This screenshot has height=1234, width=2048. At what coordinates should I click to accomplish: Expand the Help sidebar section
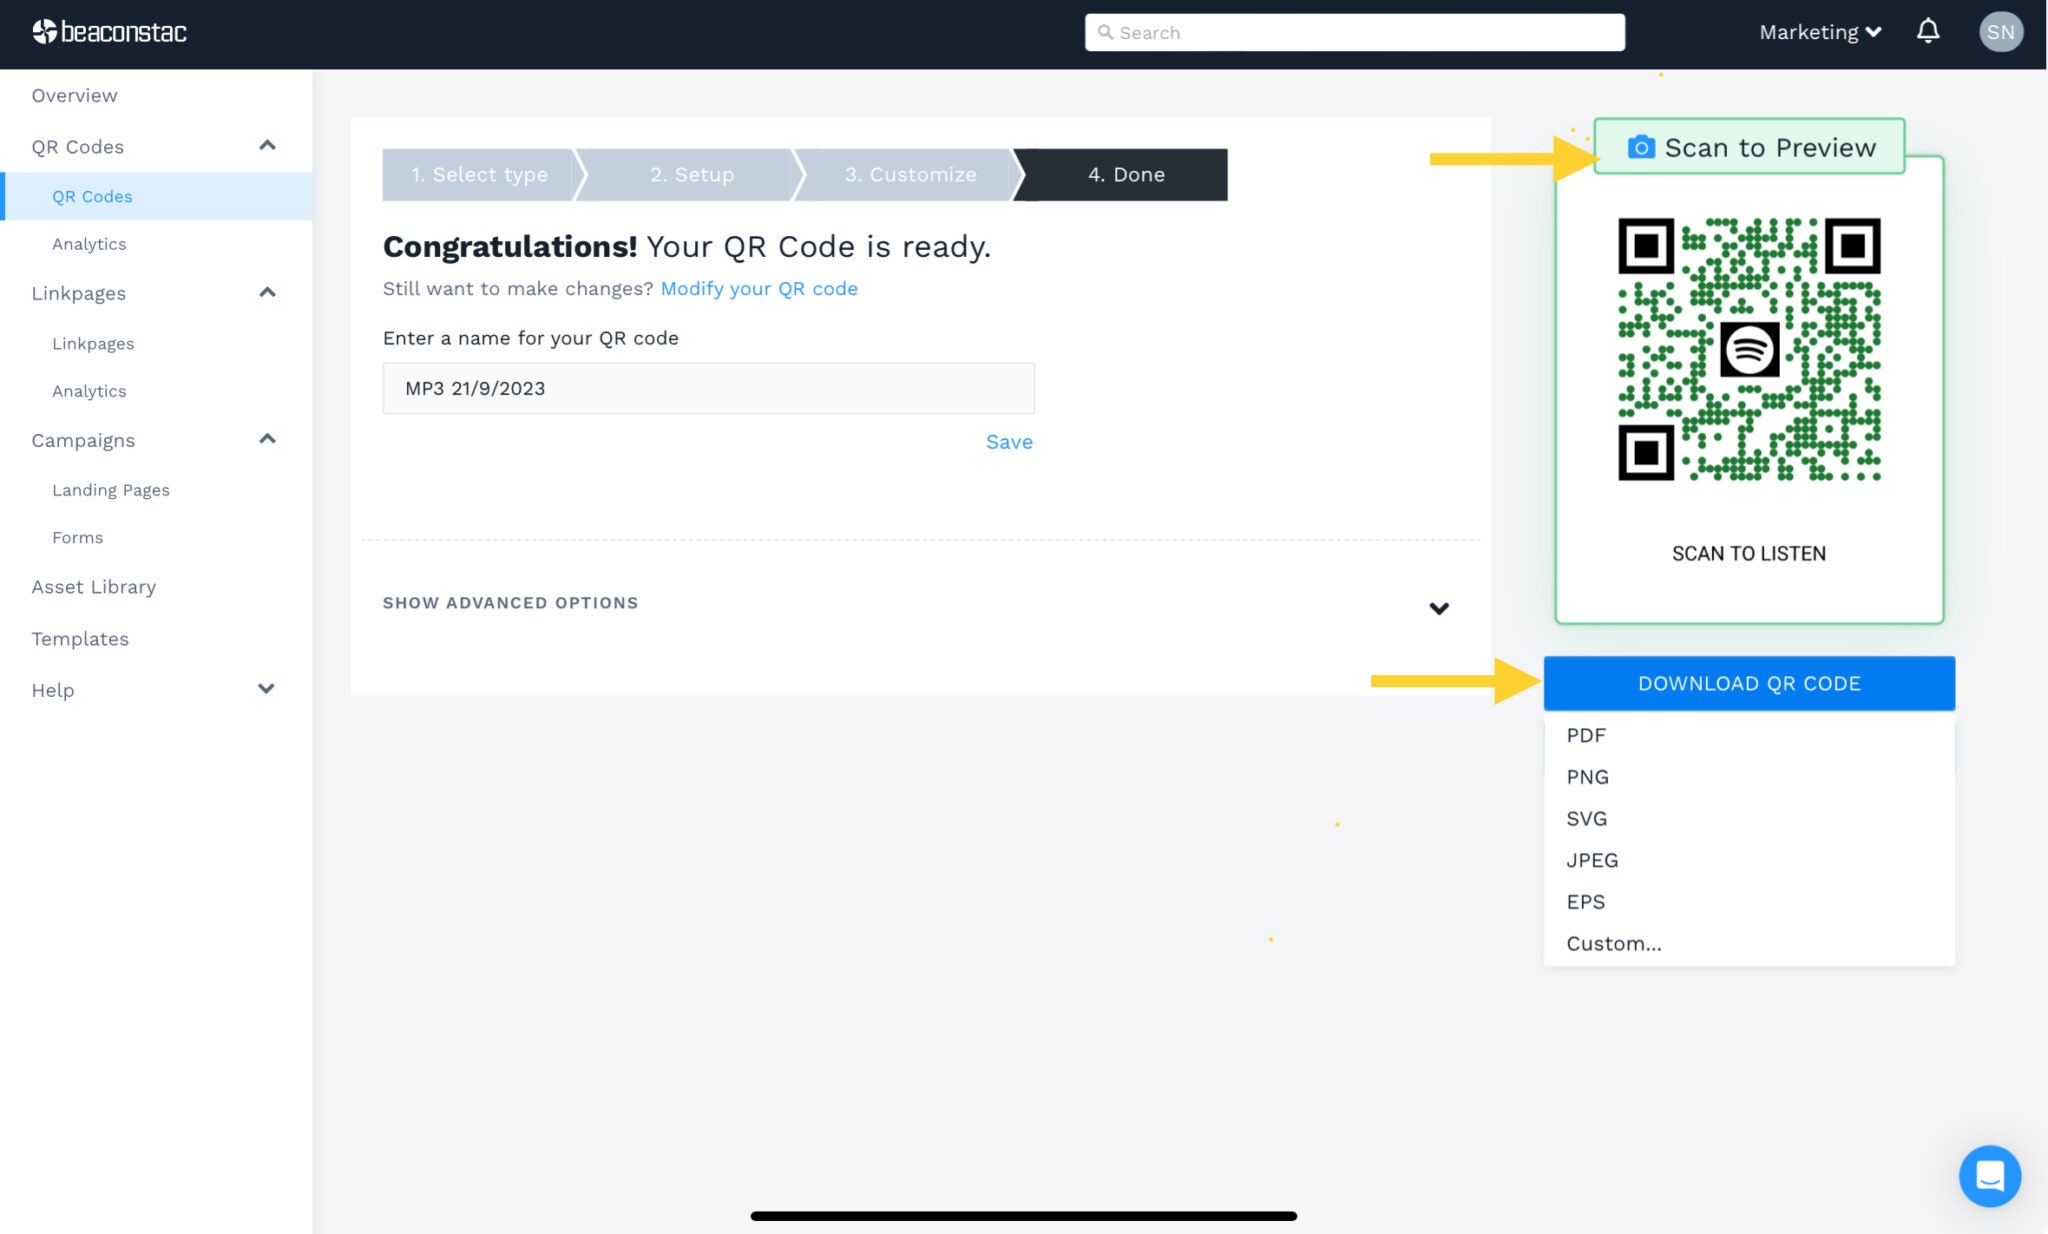265,688
